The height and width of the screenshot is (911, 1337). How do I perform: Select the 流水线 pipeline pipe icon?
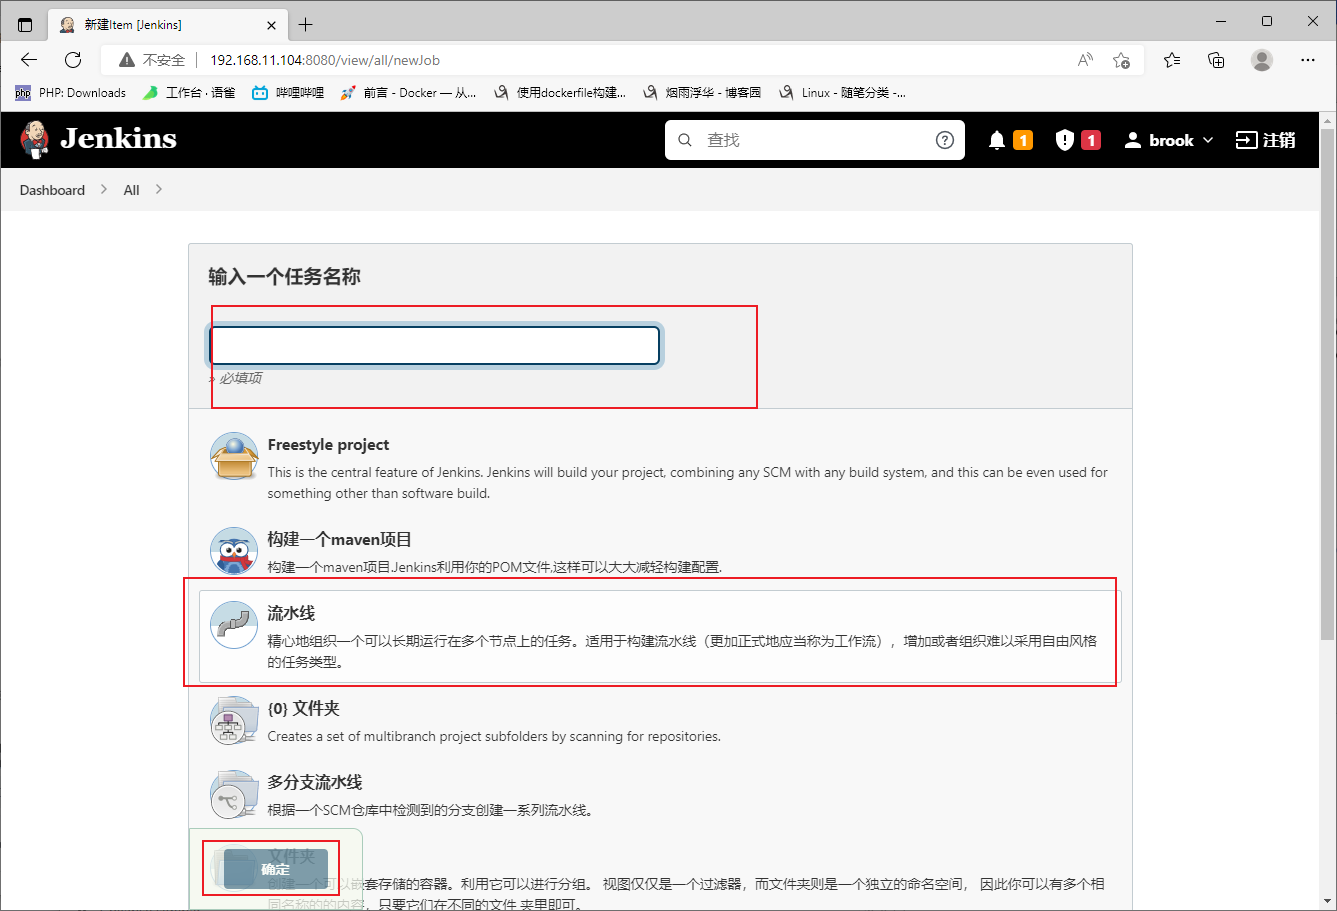tap(234, 625)
